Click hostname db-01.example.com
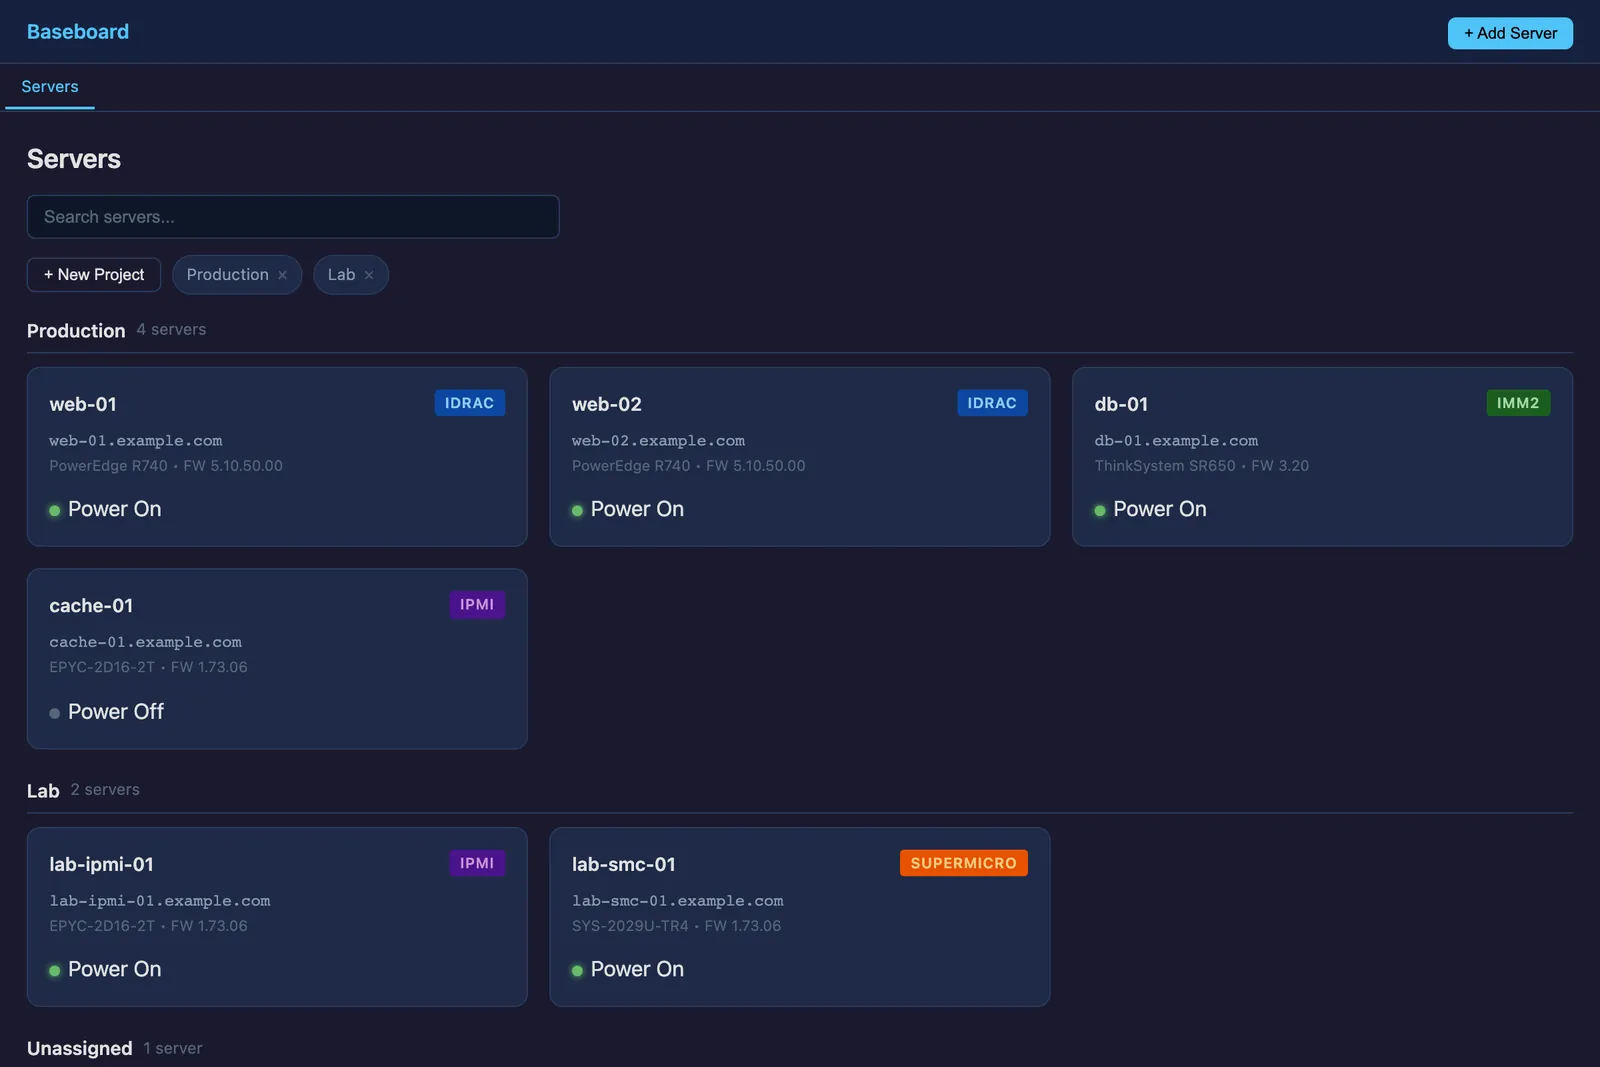The height and width of the screenshot is (1067, 1600). coord(1176,441)
